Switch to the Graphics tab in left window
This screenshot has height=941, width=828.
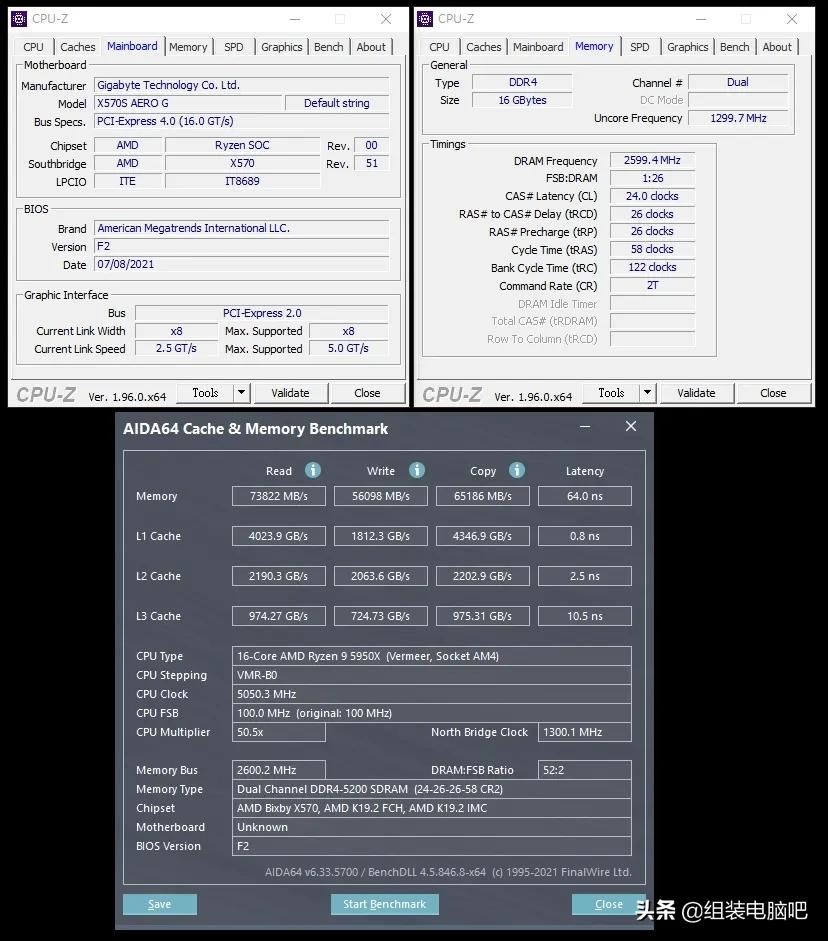pos(281,46)
